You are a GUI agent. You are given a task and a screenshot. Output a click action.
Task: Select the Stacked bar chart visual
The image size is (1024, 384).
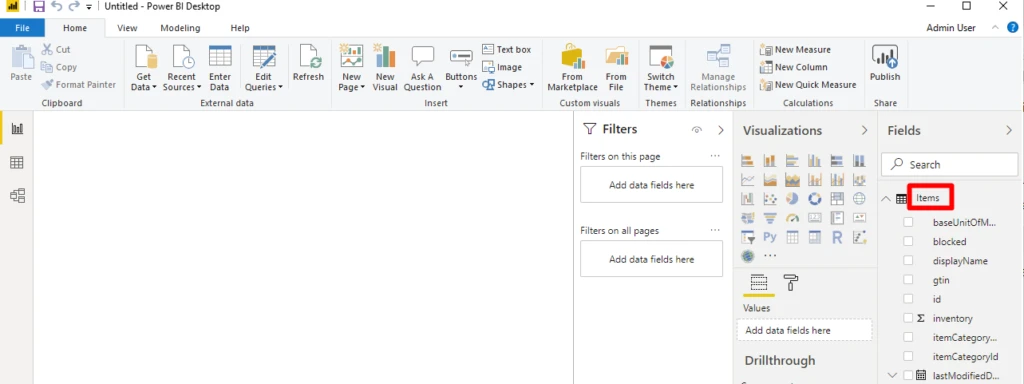point(748,160)
